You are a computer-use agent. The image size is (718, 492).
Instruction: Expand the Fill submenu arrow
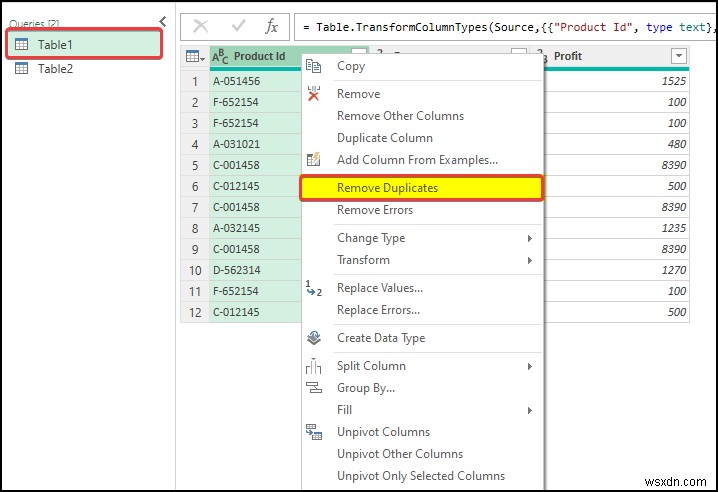[530, 410]
